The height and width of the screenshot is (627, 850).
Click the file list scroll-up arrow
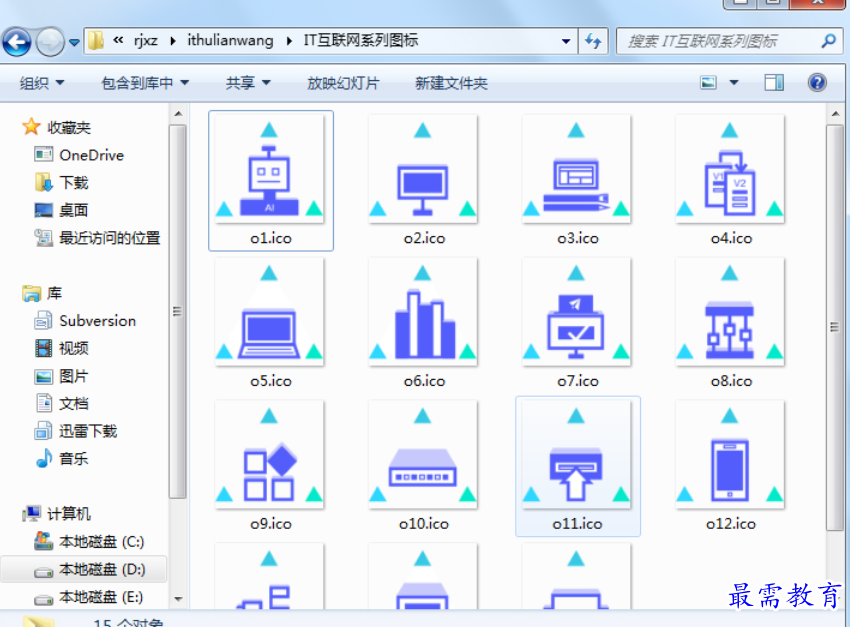tap(835, 114)
